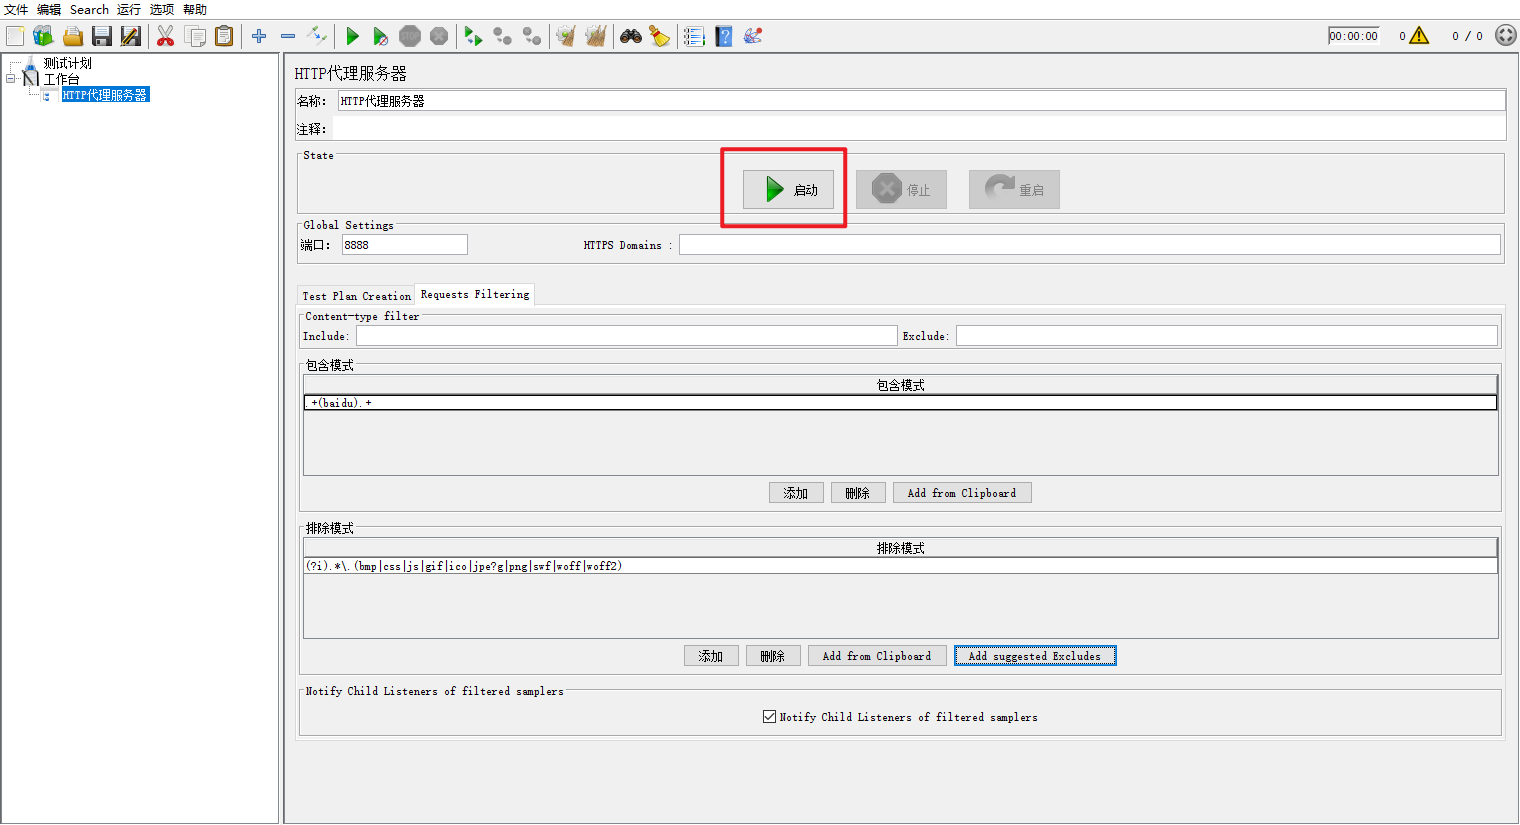1520x825 pixels.
Task: Click 添加 under the 排除模式 table
Action: click(711, 656)
